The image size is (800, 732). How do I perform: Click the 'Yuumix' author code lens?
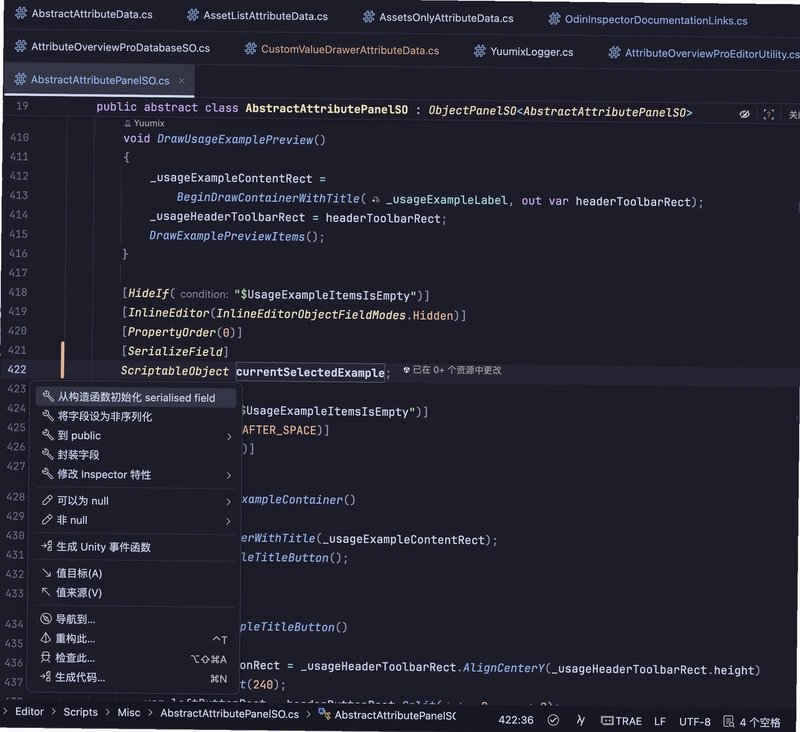coord(144,123)
